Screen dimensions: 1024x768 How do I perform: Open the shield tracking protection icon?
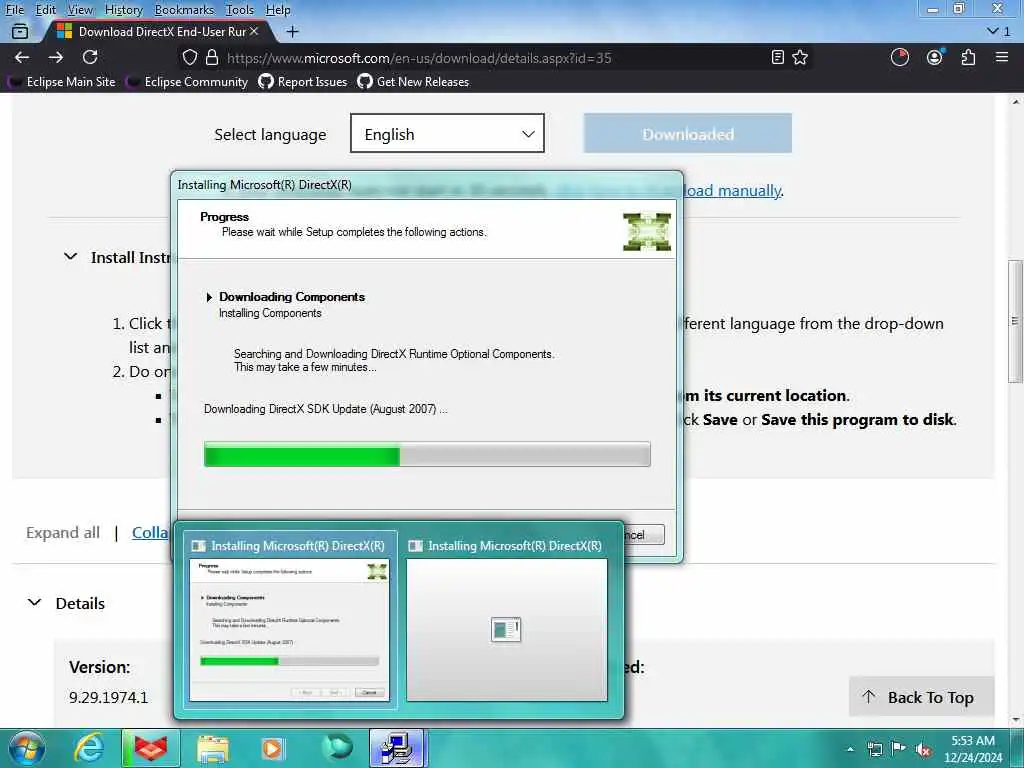pyautogui.click(x=189, y=57)
